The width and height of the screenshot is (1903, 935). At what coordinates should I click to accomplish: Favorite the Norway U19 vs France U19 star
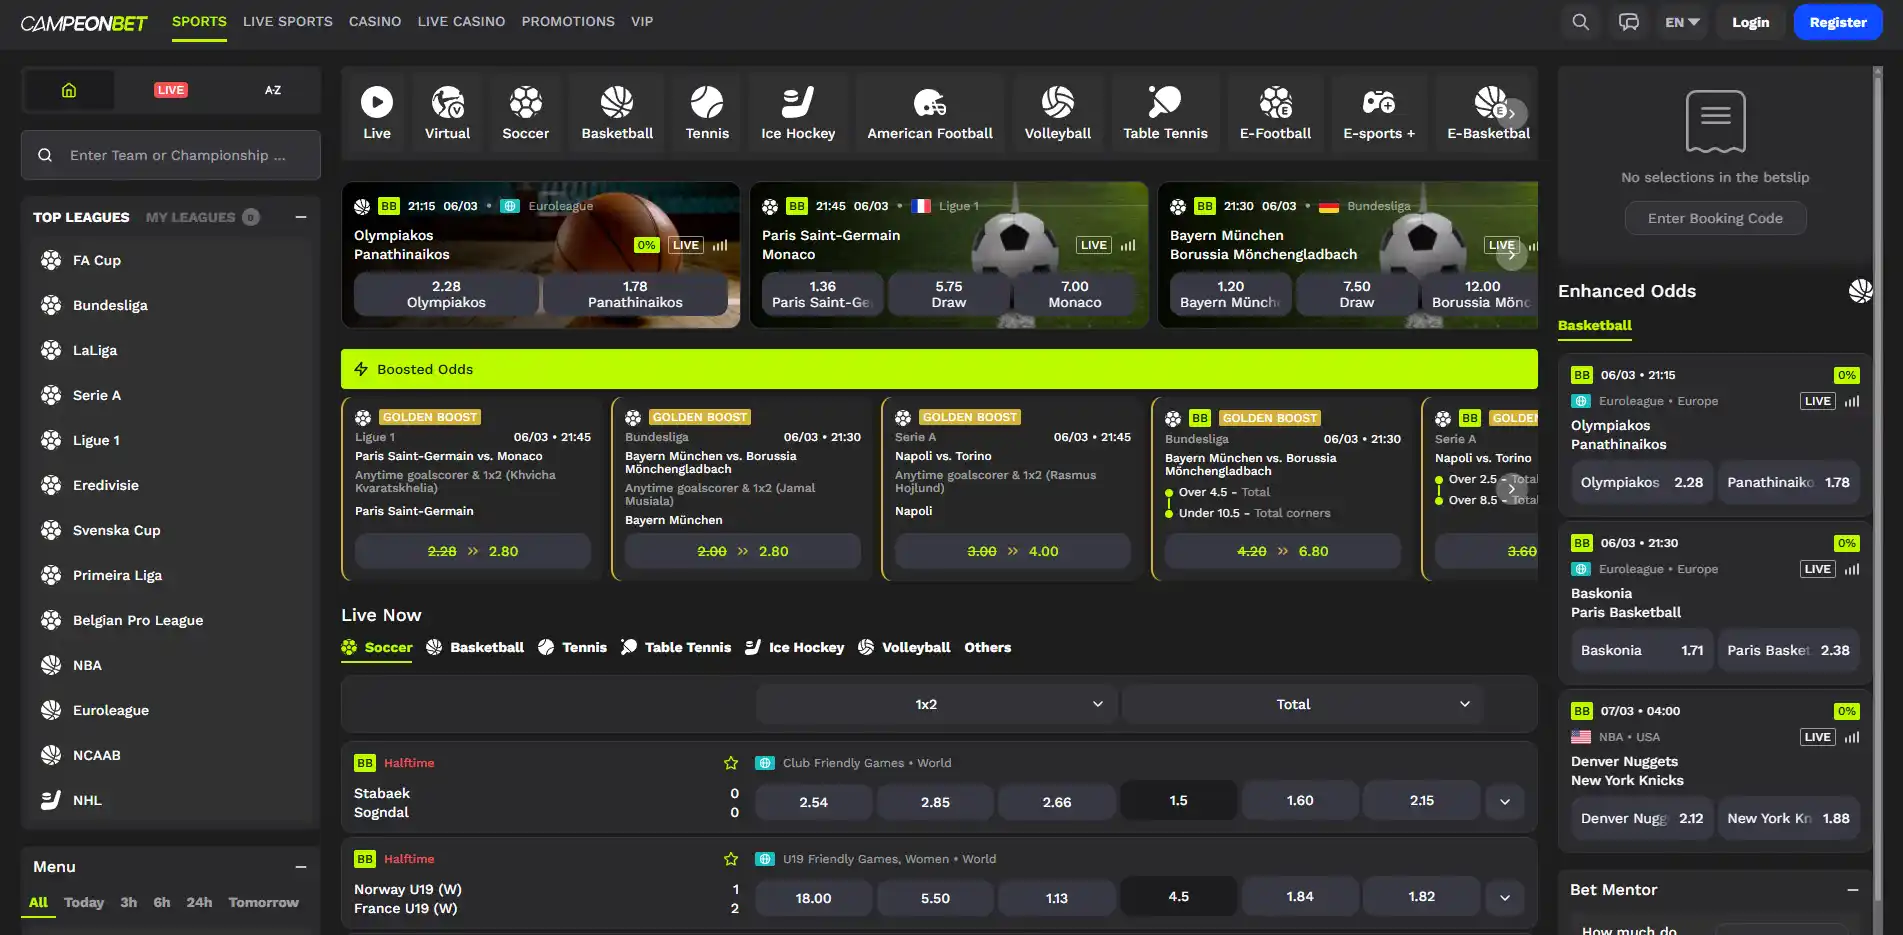click(x=731, y=859)
